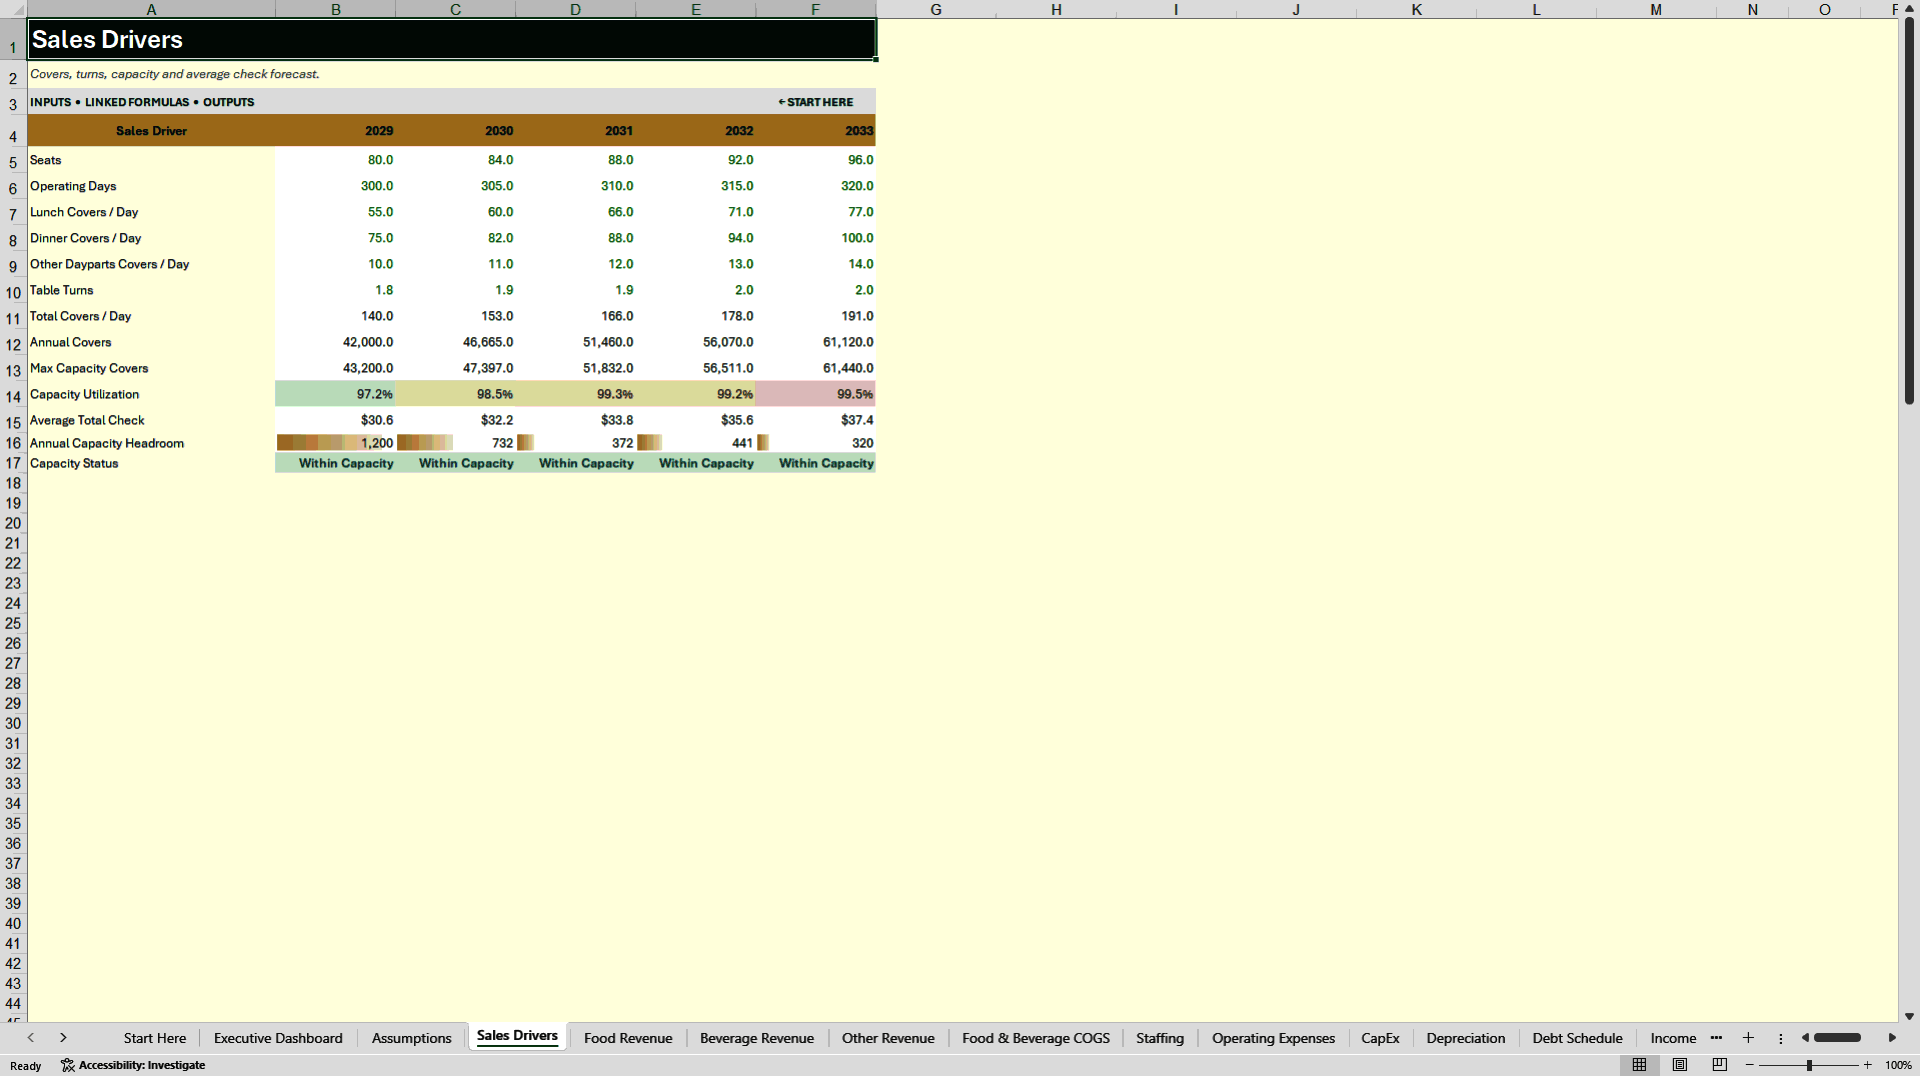This screenshot has height=1076, width=1920.
Task: Add a new sheet with plus icon
Action: tap(1748, 1038)
